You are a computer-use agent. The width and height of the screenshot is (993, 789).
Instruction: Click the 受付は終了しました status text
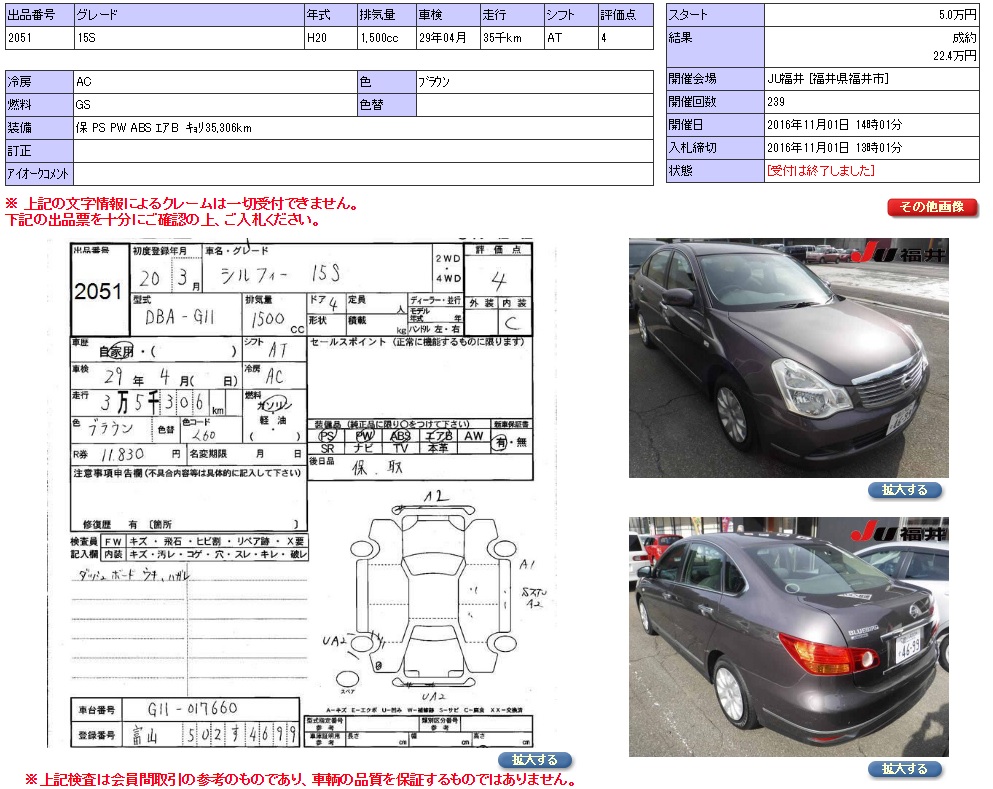(820, 171)
